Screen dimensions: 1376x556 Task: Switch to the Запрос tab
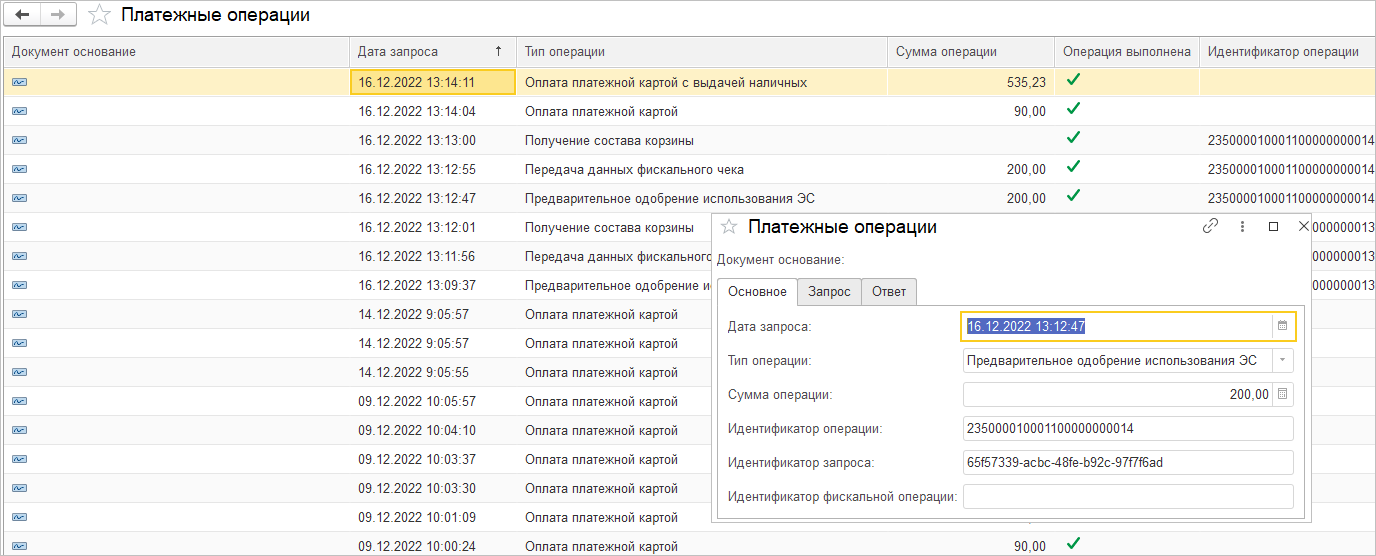pos(829,292)
